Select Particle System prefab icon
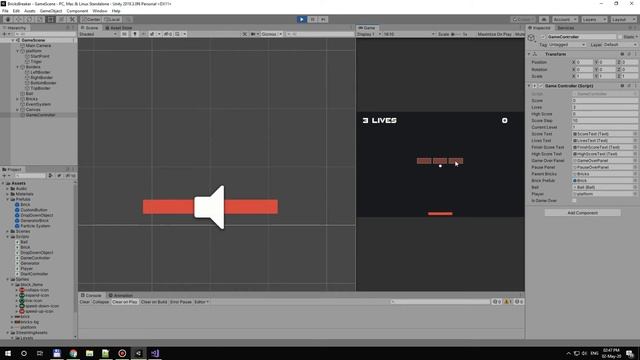Image resolution: width=640 pixels, height=360 pixels. coord(17,226)
